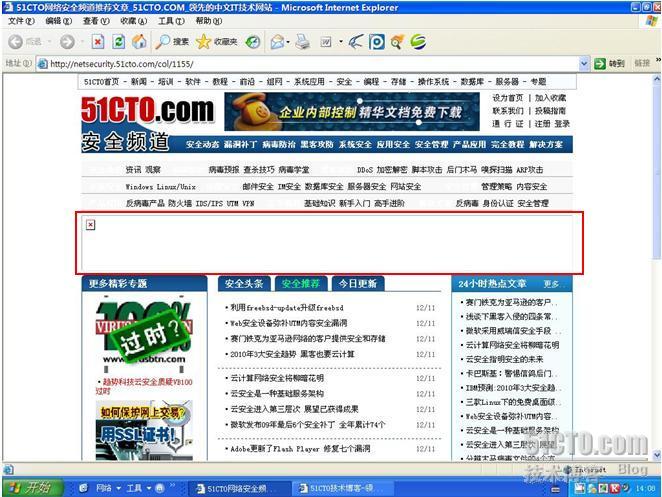Click the 51CTO.com logo
Image resolution: width=662 pixels, height=497 pixels.
point(148,110)
